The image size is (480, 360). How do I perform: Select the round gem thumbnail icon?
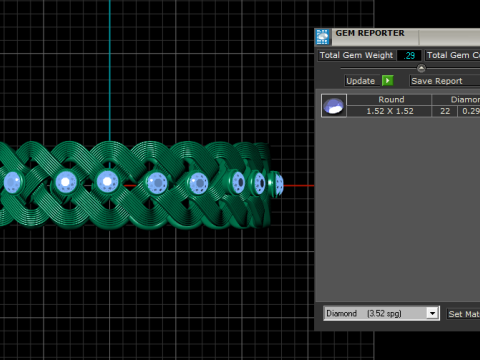click(x=334, y=106)
